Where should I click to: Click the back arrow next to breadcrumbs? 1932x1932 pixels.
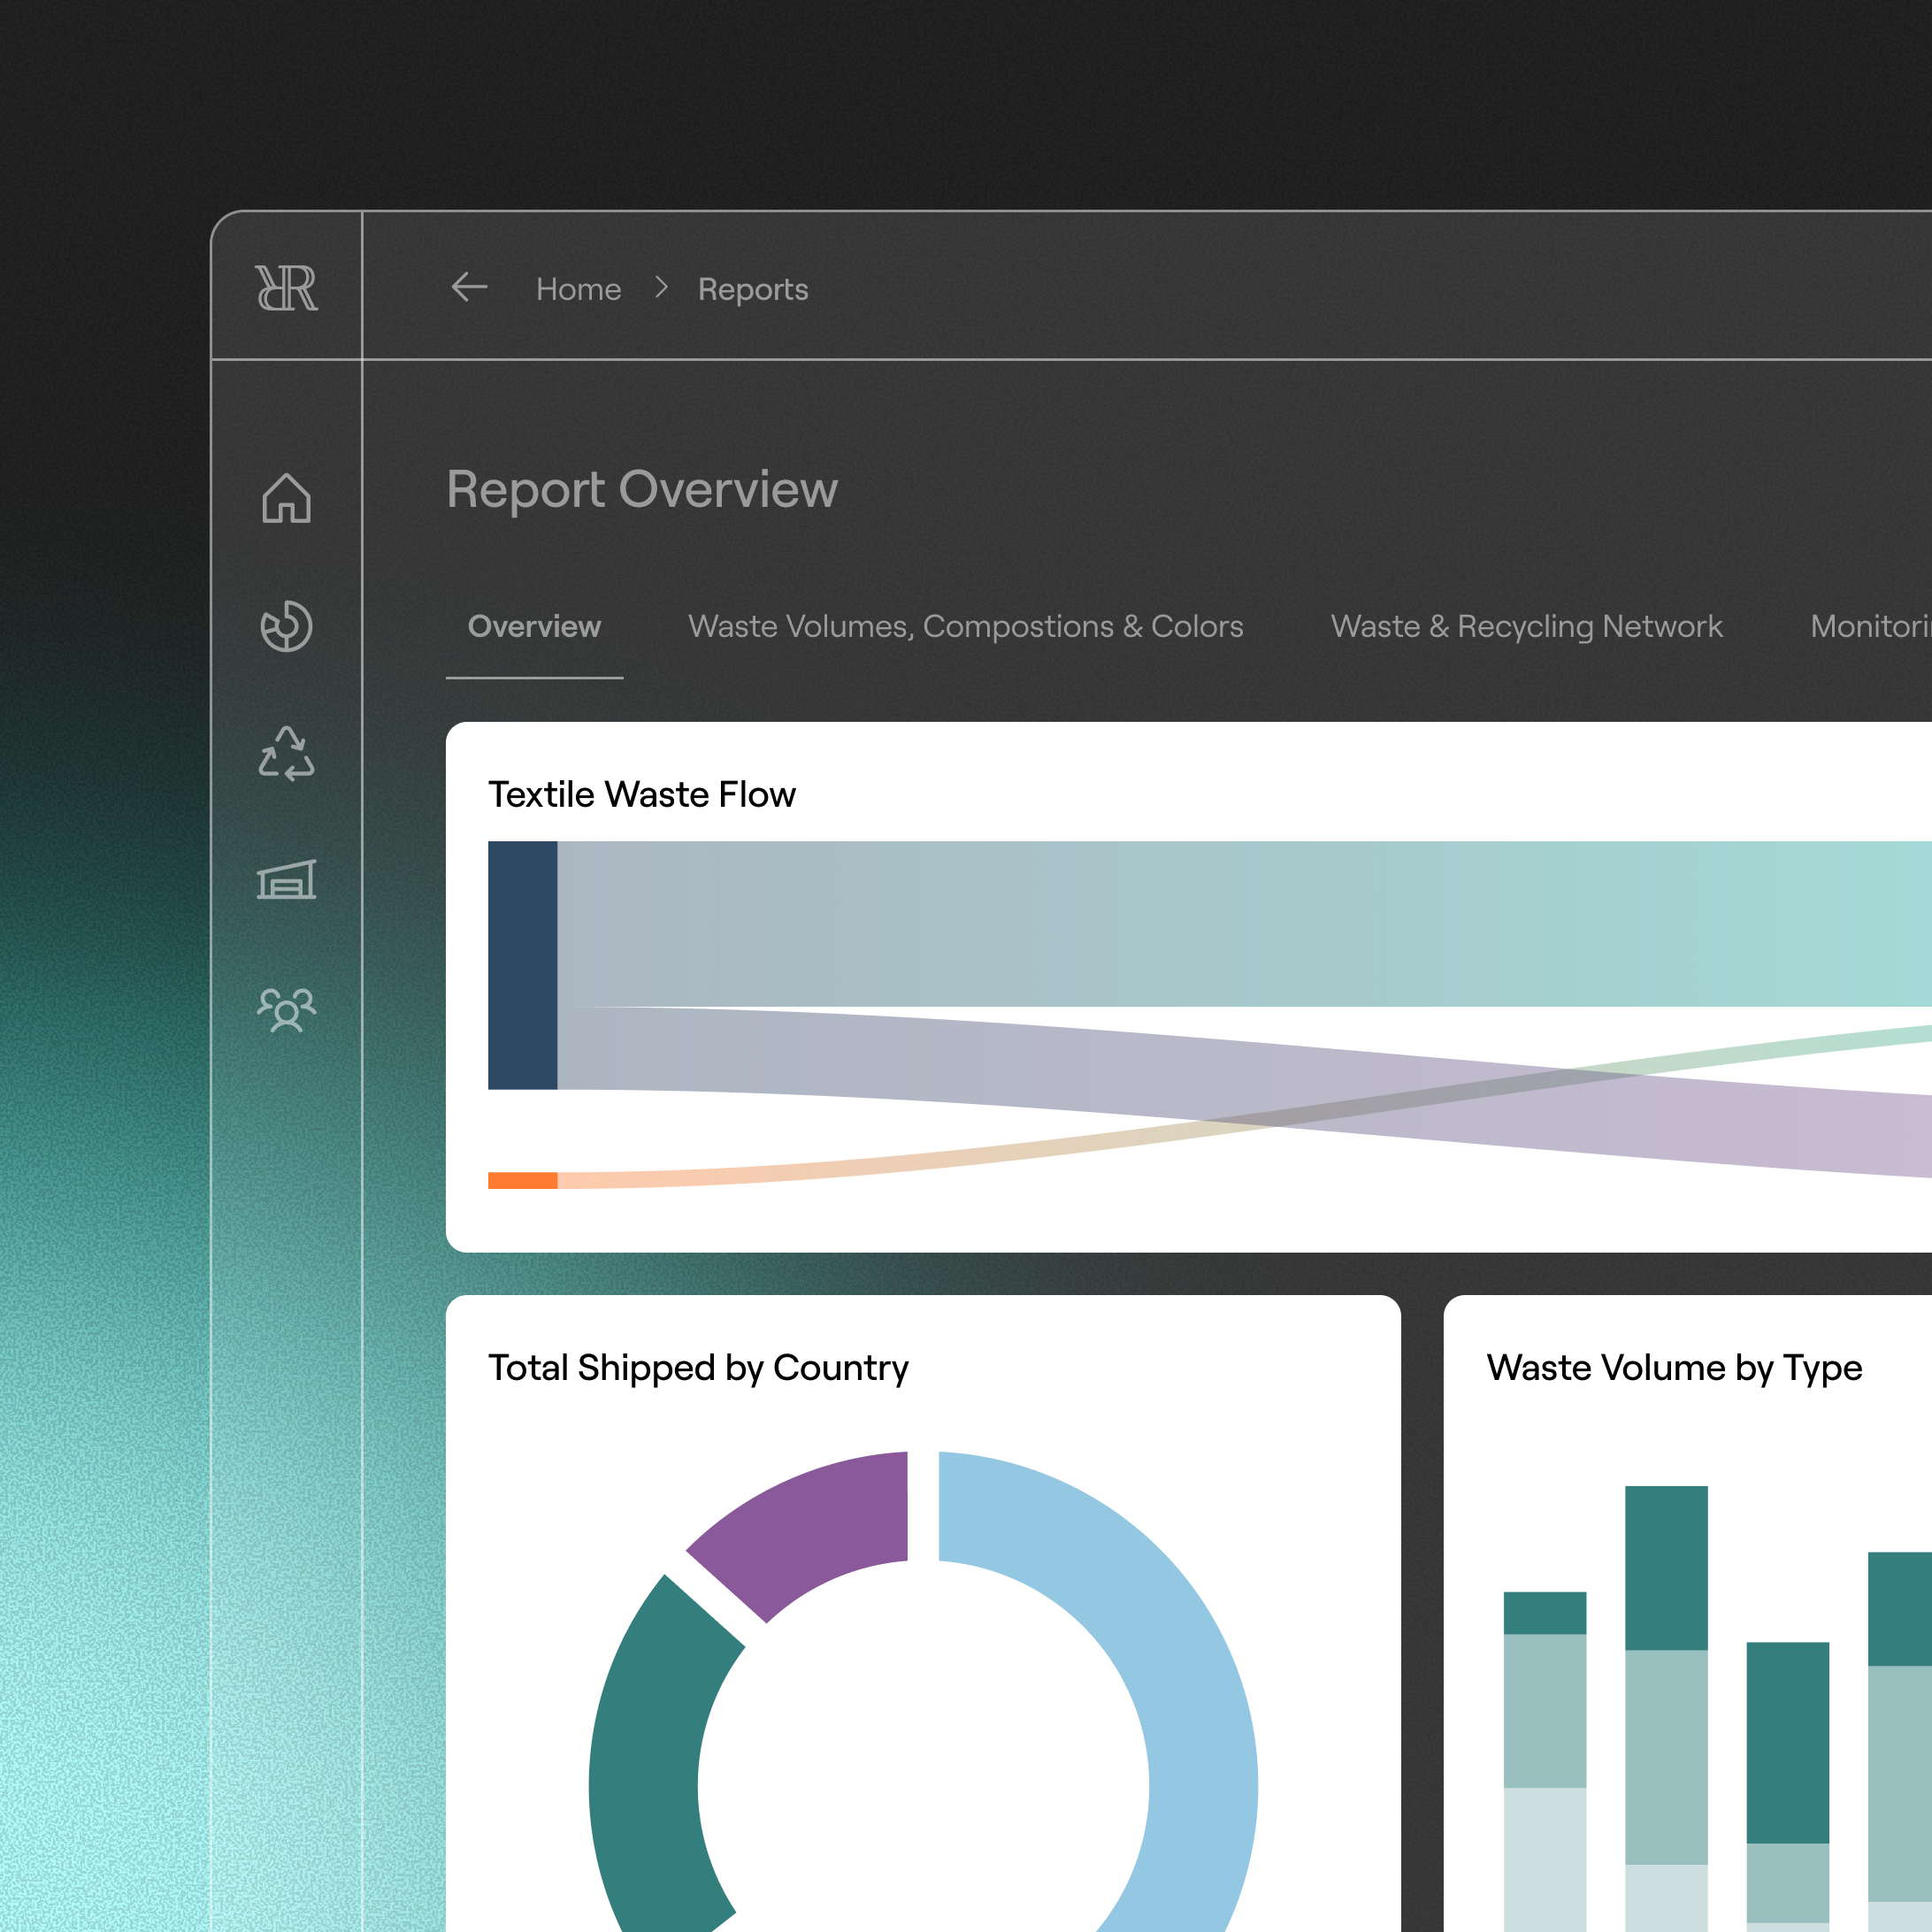(x=470, y=288)
